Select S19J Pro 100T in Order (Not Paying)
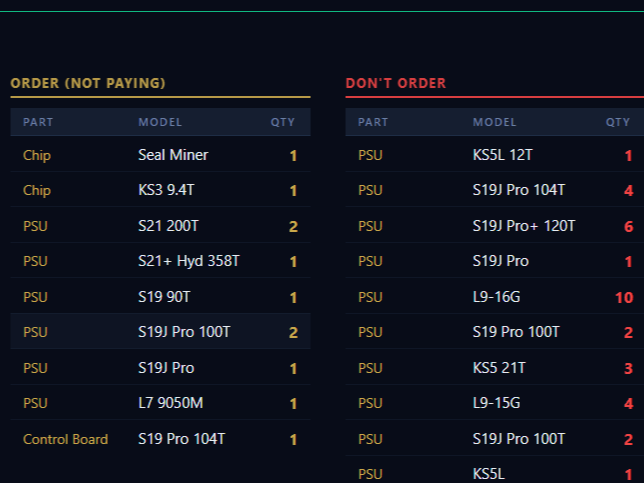 (184, 332)
